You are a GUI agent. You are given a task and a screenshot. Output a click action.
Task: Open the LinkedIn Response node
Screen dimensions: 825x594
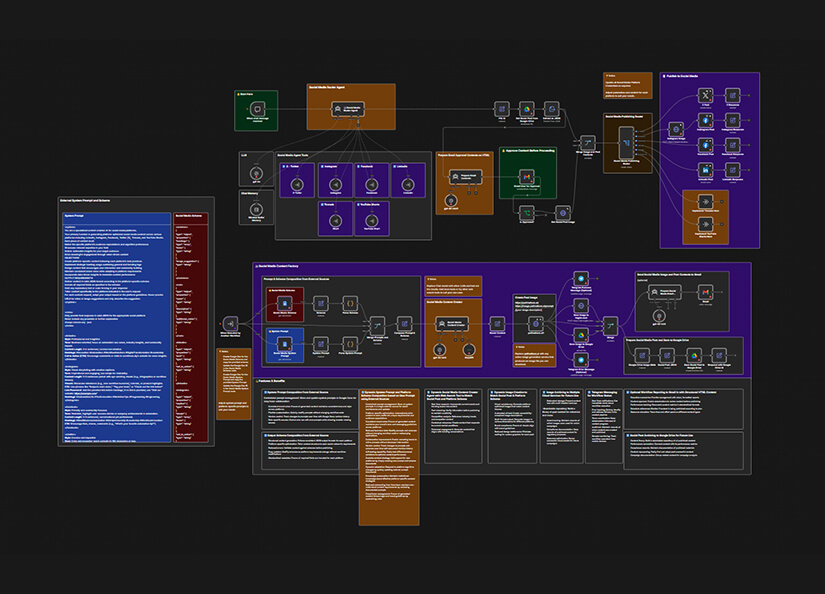[732, 170]
